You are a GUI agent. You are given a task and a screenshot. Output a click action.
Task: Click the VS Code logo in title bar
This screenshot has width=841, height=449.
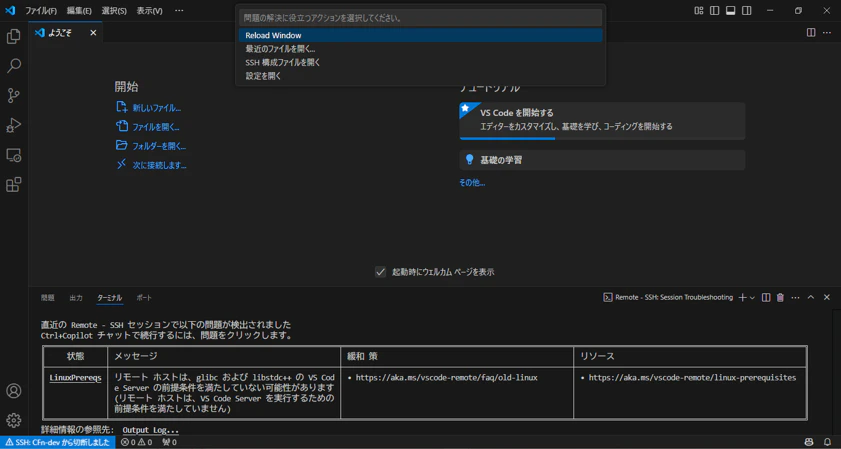(10, 10)
